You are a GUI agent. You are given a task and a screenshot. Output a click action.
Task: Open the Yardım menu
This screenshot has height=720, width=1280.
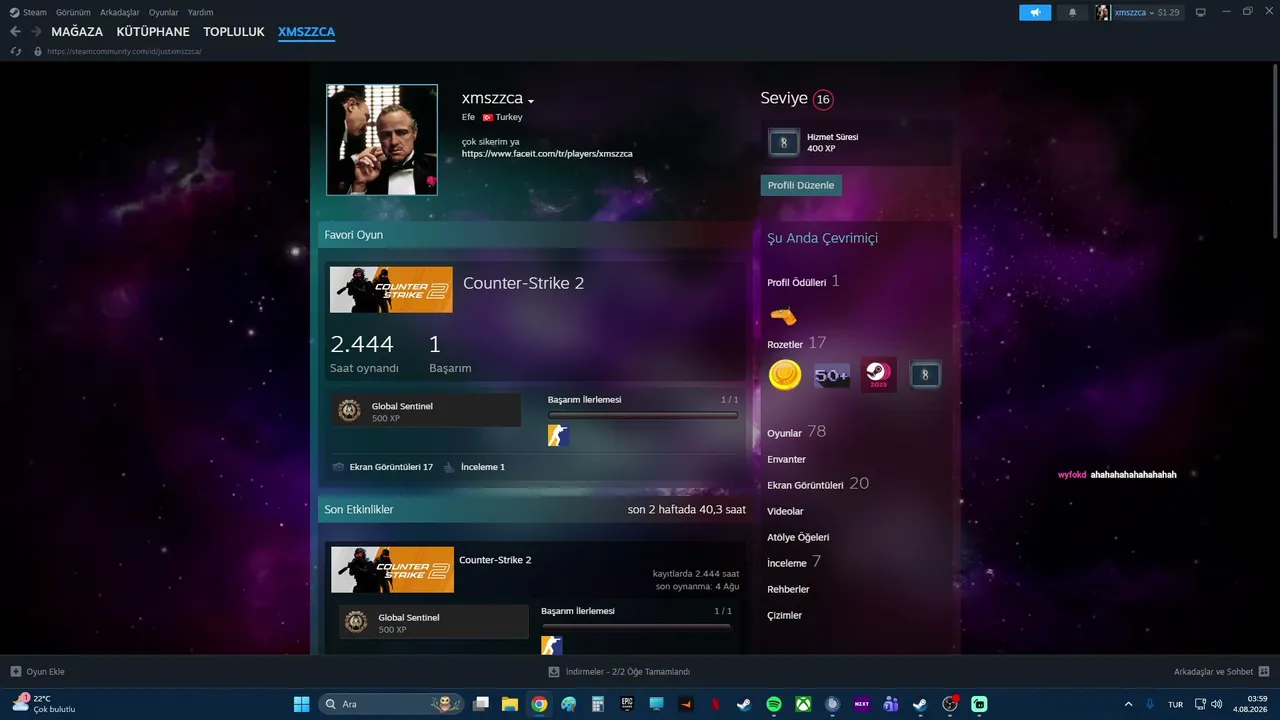(x=200, y=12)
